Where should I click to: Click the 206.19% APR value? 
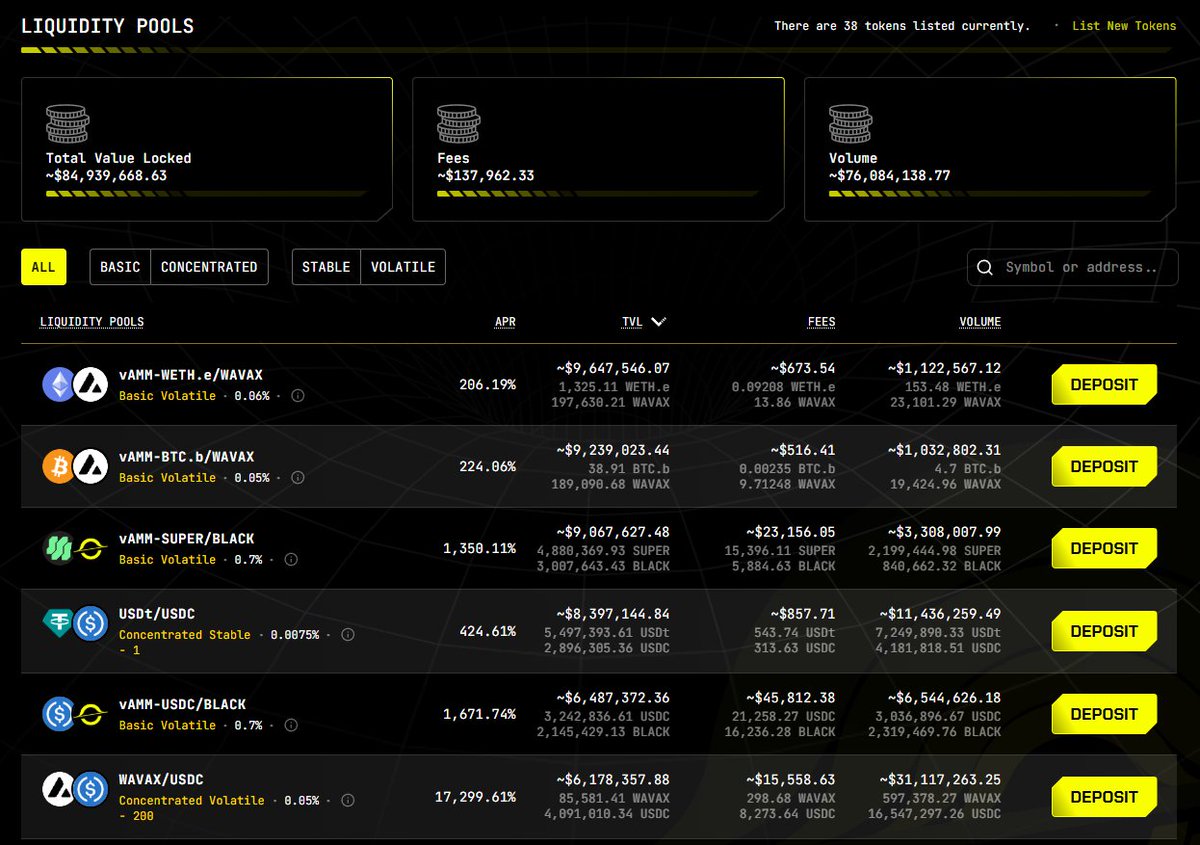coord(488,384)
